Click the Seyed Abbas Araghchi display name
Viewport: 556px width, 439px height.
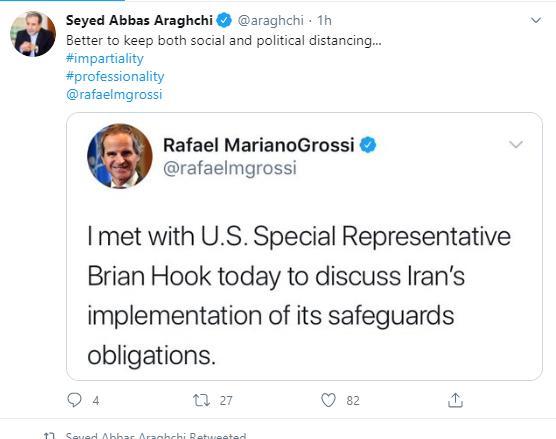(x=139, y=20)
